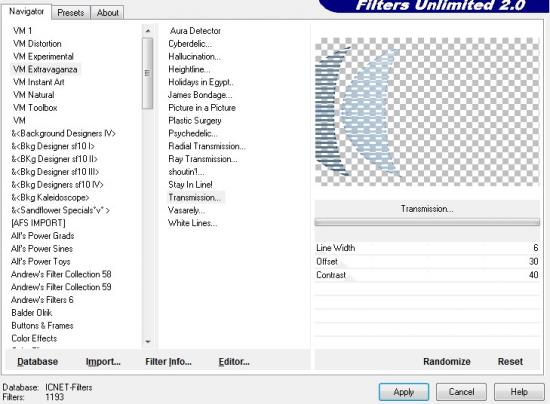Click Randomize to shuffle settings
The height and width of the screenshot is (404, 550).
[447, 362]
